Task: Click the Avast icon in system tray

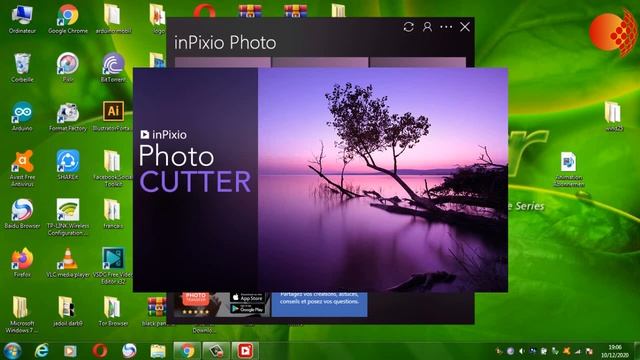Action: pos(567,351)
